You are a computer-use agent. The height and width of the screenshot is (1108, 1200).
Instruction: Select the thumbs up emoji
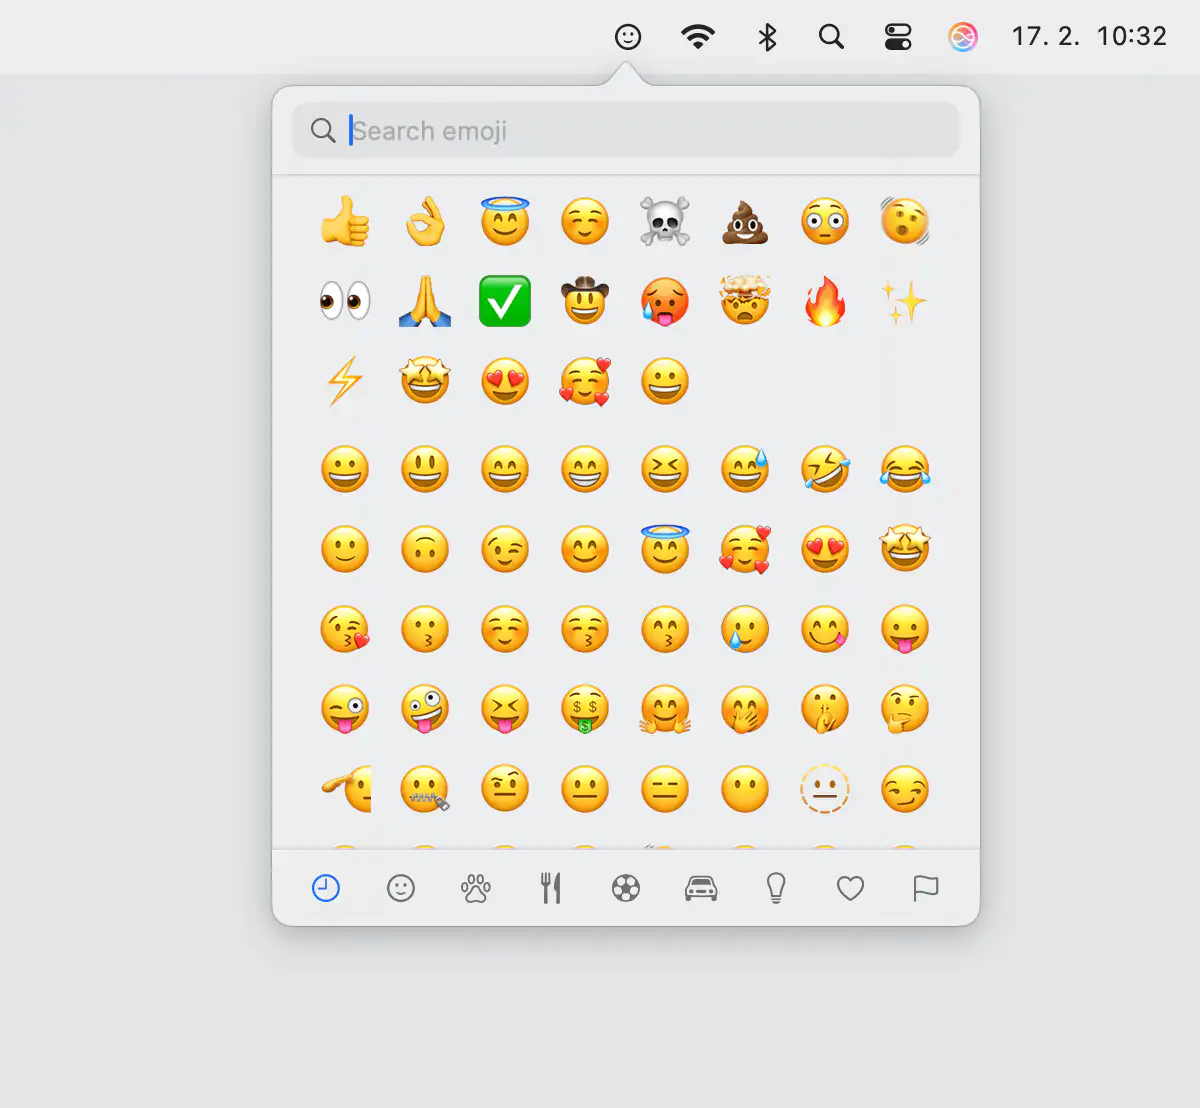pos(345,221)
